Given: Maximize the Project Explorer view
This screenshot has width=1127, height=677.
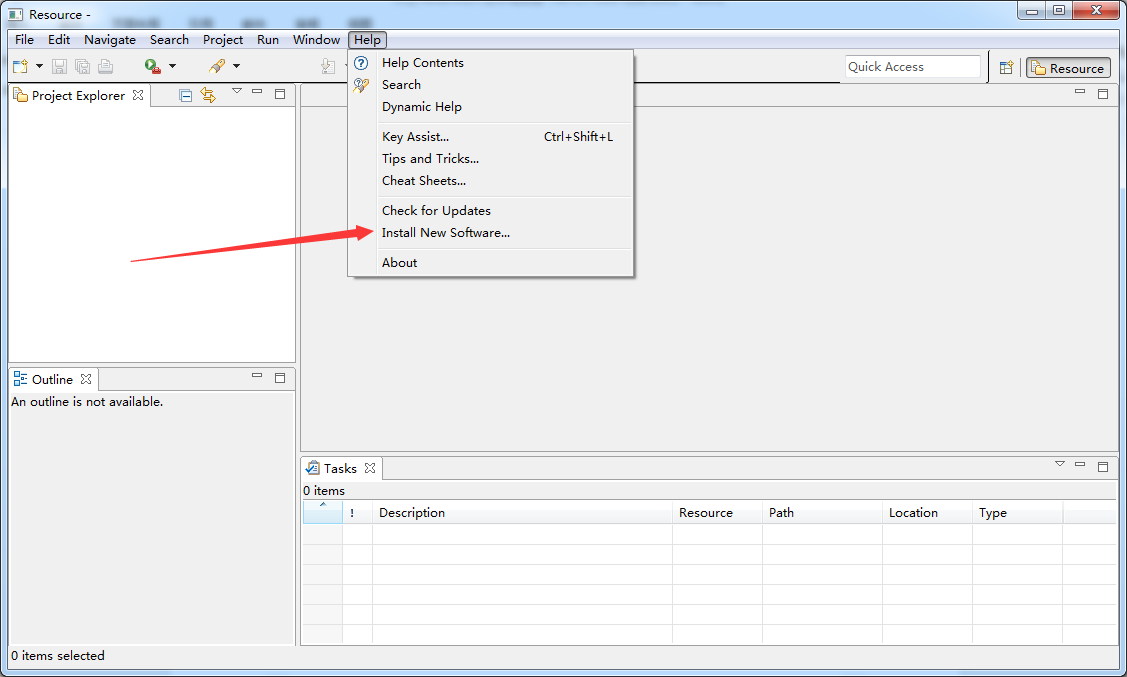Looking at the screenshot, I should tap(280, 93).
